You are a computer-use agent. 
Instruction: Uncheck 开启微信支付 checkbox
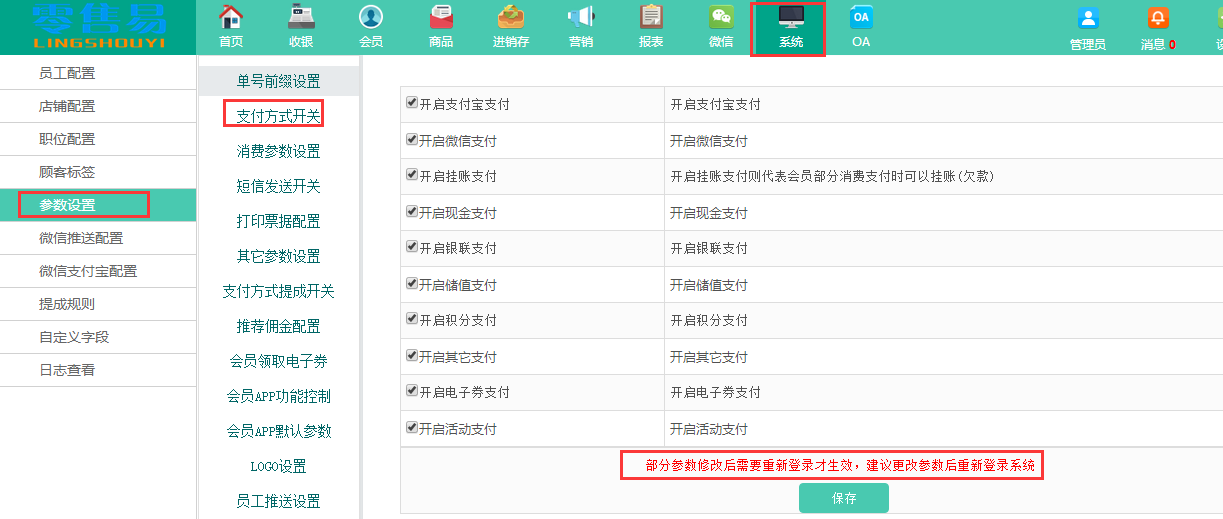tap(411, 139)
